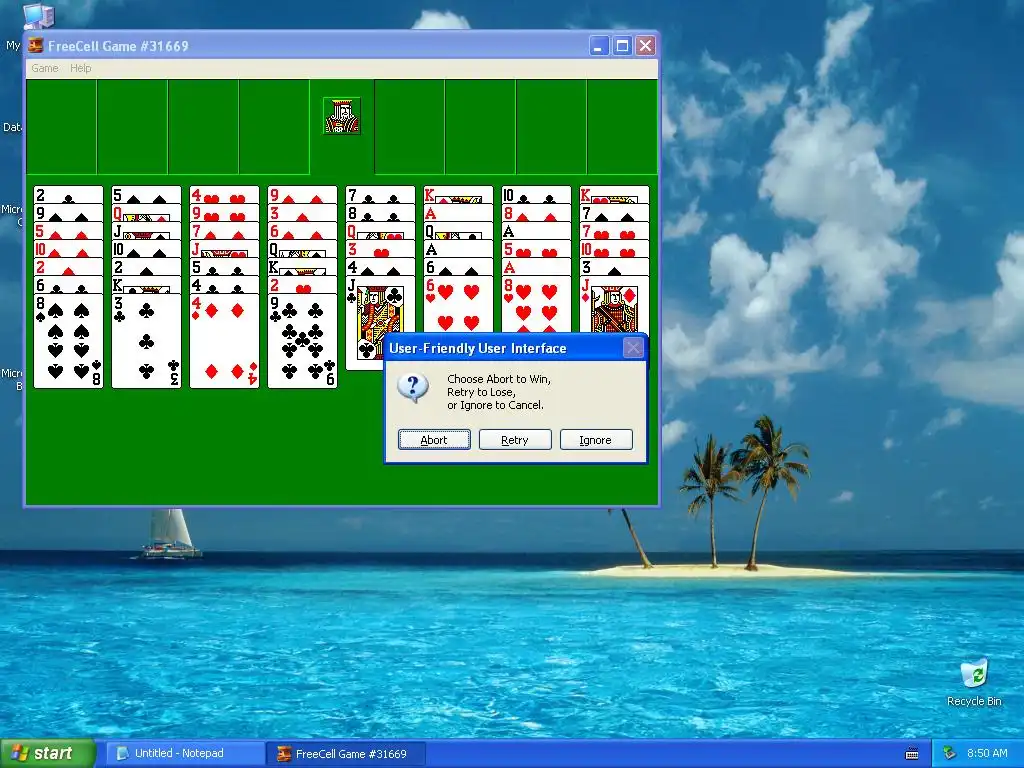Image resolution: width=1024 pixels, height=768 pixels.
Task: Select the six of hearts card
Action: point(458,305)
